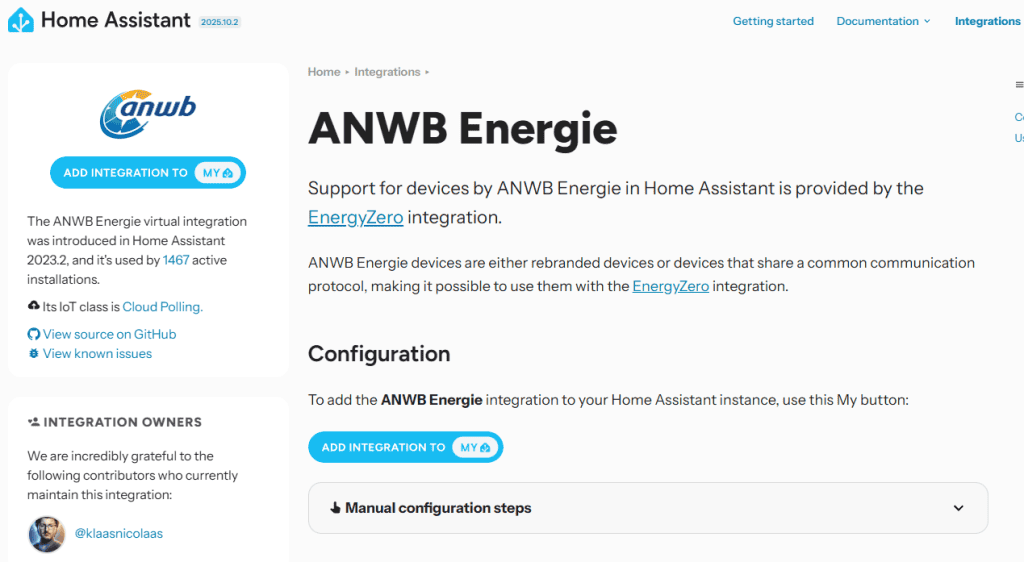Viewport: 1024px width, 562px height.
Task: Click the Home Assistant logo icon
Action: [x=21, y=20]
